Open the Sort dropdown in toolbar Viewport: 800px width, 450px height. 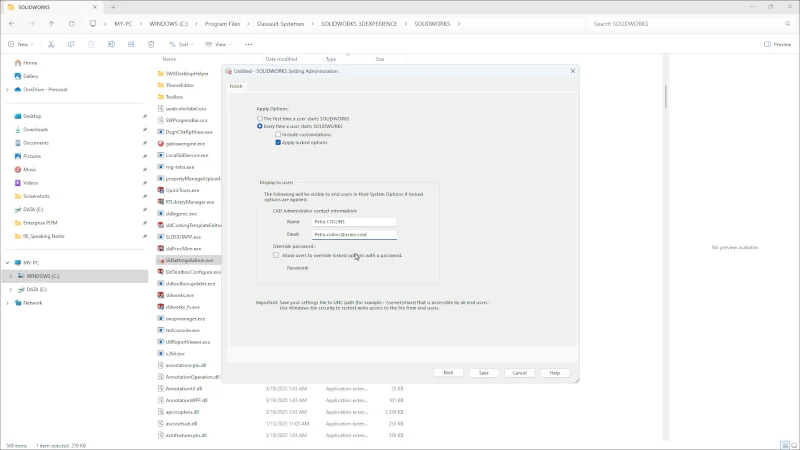(179, 44)
